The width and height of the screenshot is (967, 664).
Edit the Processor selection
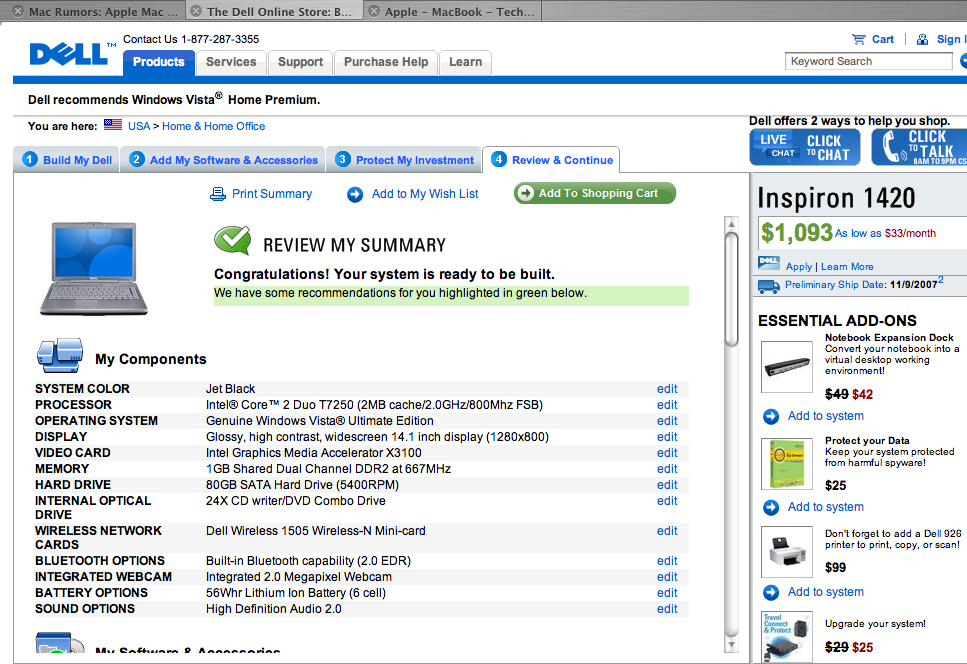pos(667,405)
